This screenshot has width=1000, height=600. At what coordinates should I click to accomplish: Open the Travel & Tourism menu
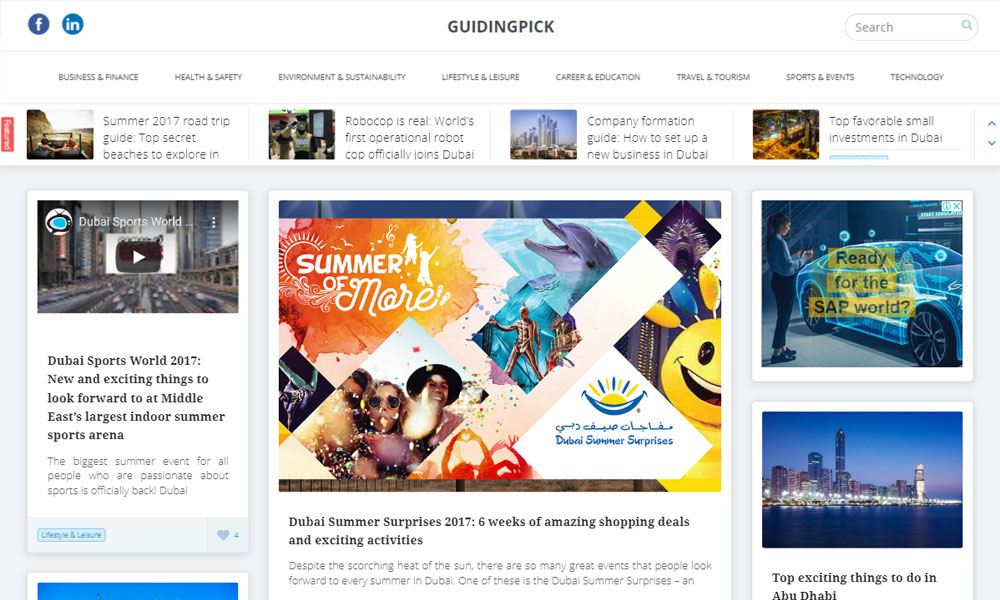coord(713,77)
